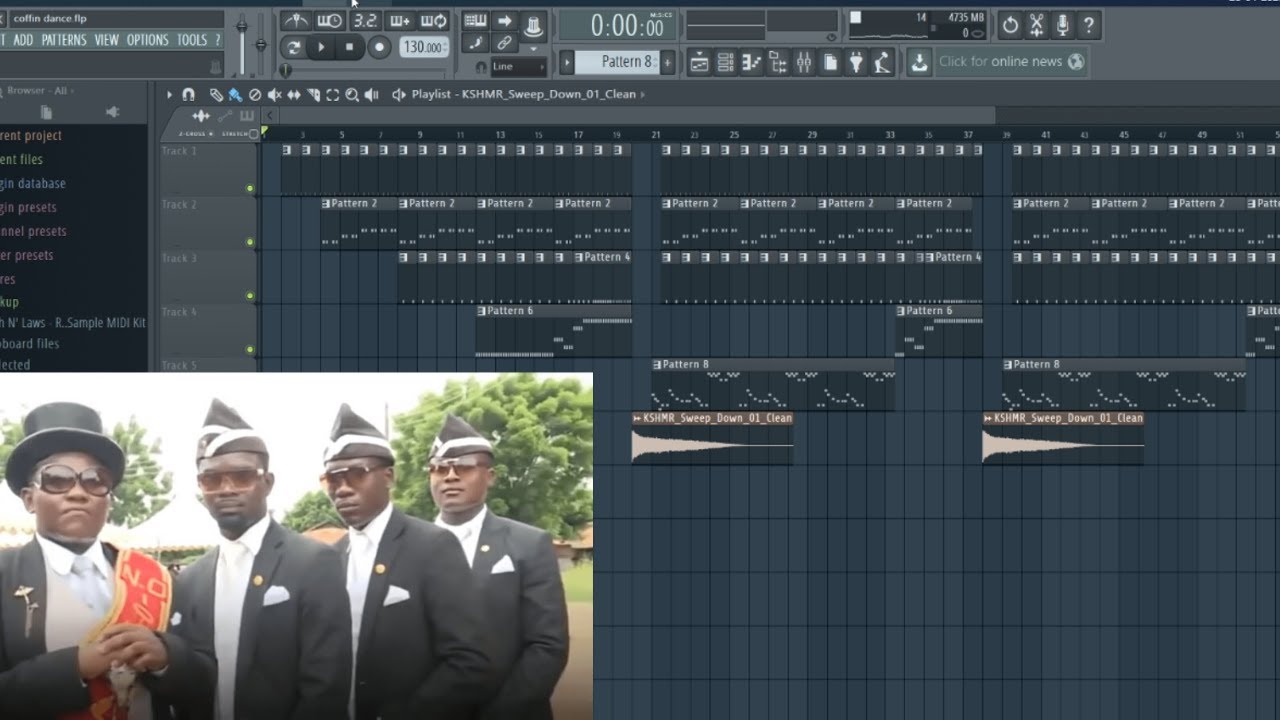Toggle link/multilink to controllers icon

(x=504, y=43)
